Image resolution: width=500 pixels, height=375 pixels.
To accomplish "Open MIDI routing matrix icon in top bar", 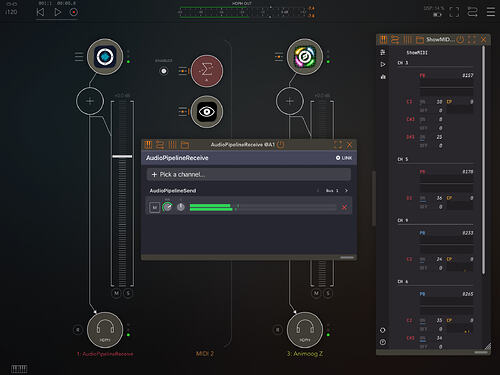I will [472, 12].
